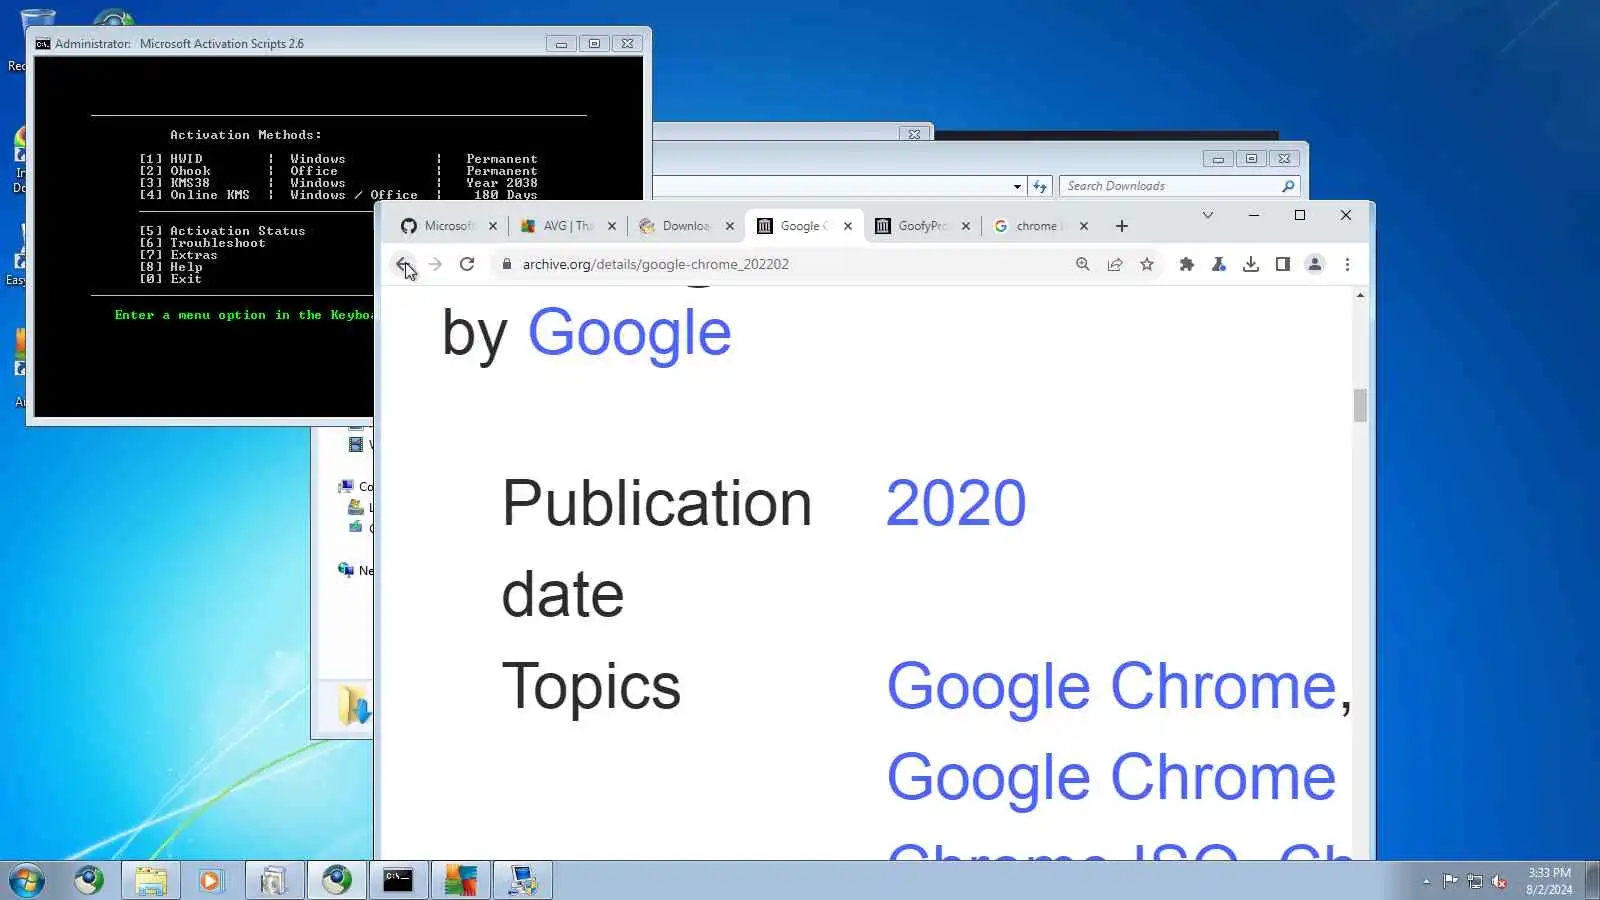Expand the tab search chevron in Chrome
Screen dimensions: 1600x900
click(1208, 215)
